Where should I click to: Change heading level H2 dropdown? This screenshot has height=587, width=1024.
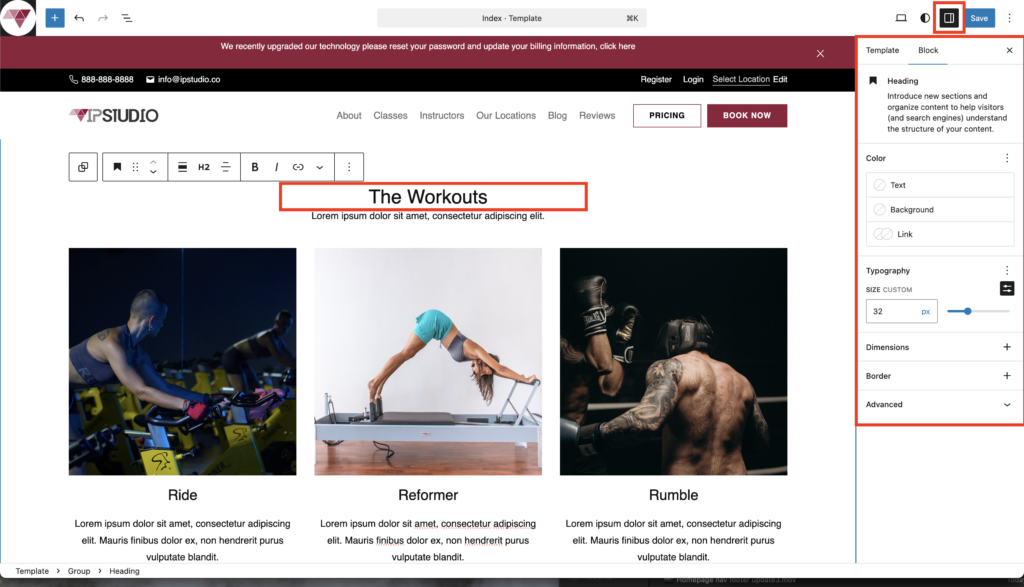(204, 167)
